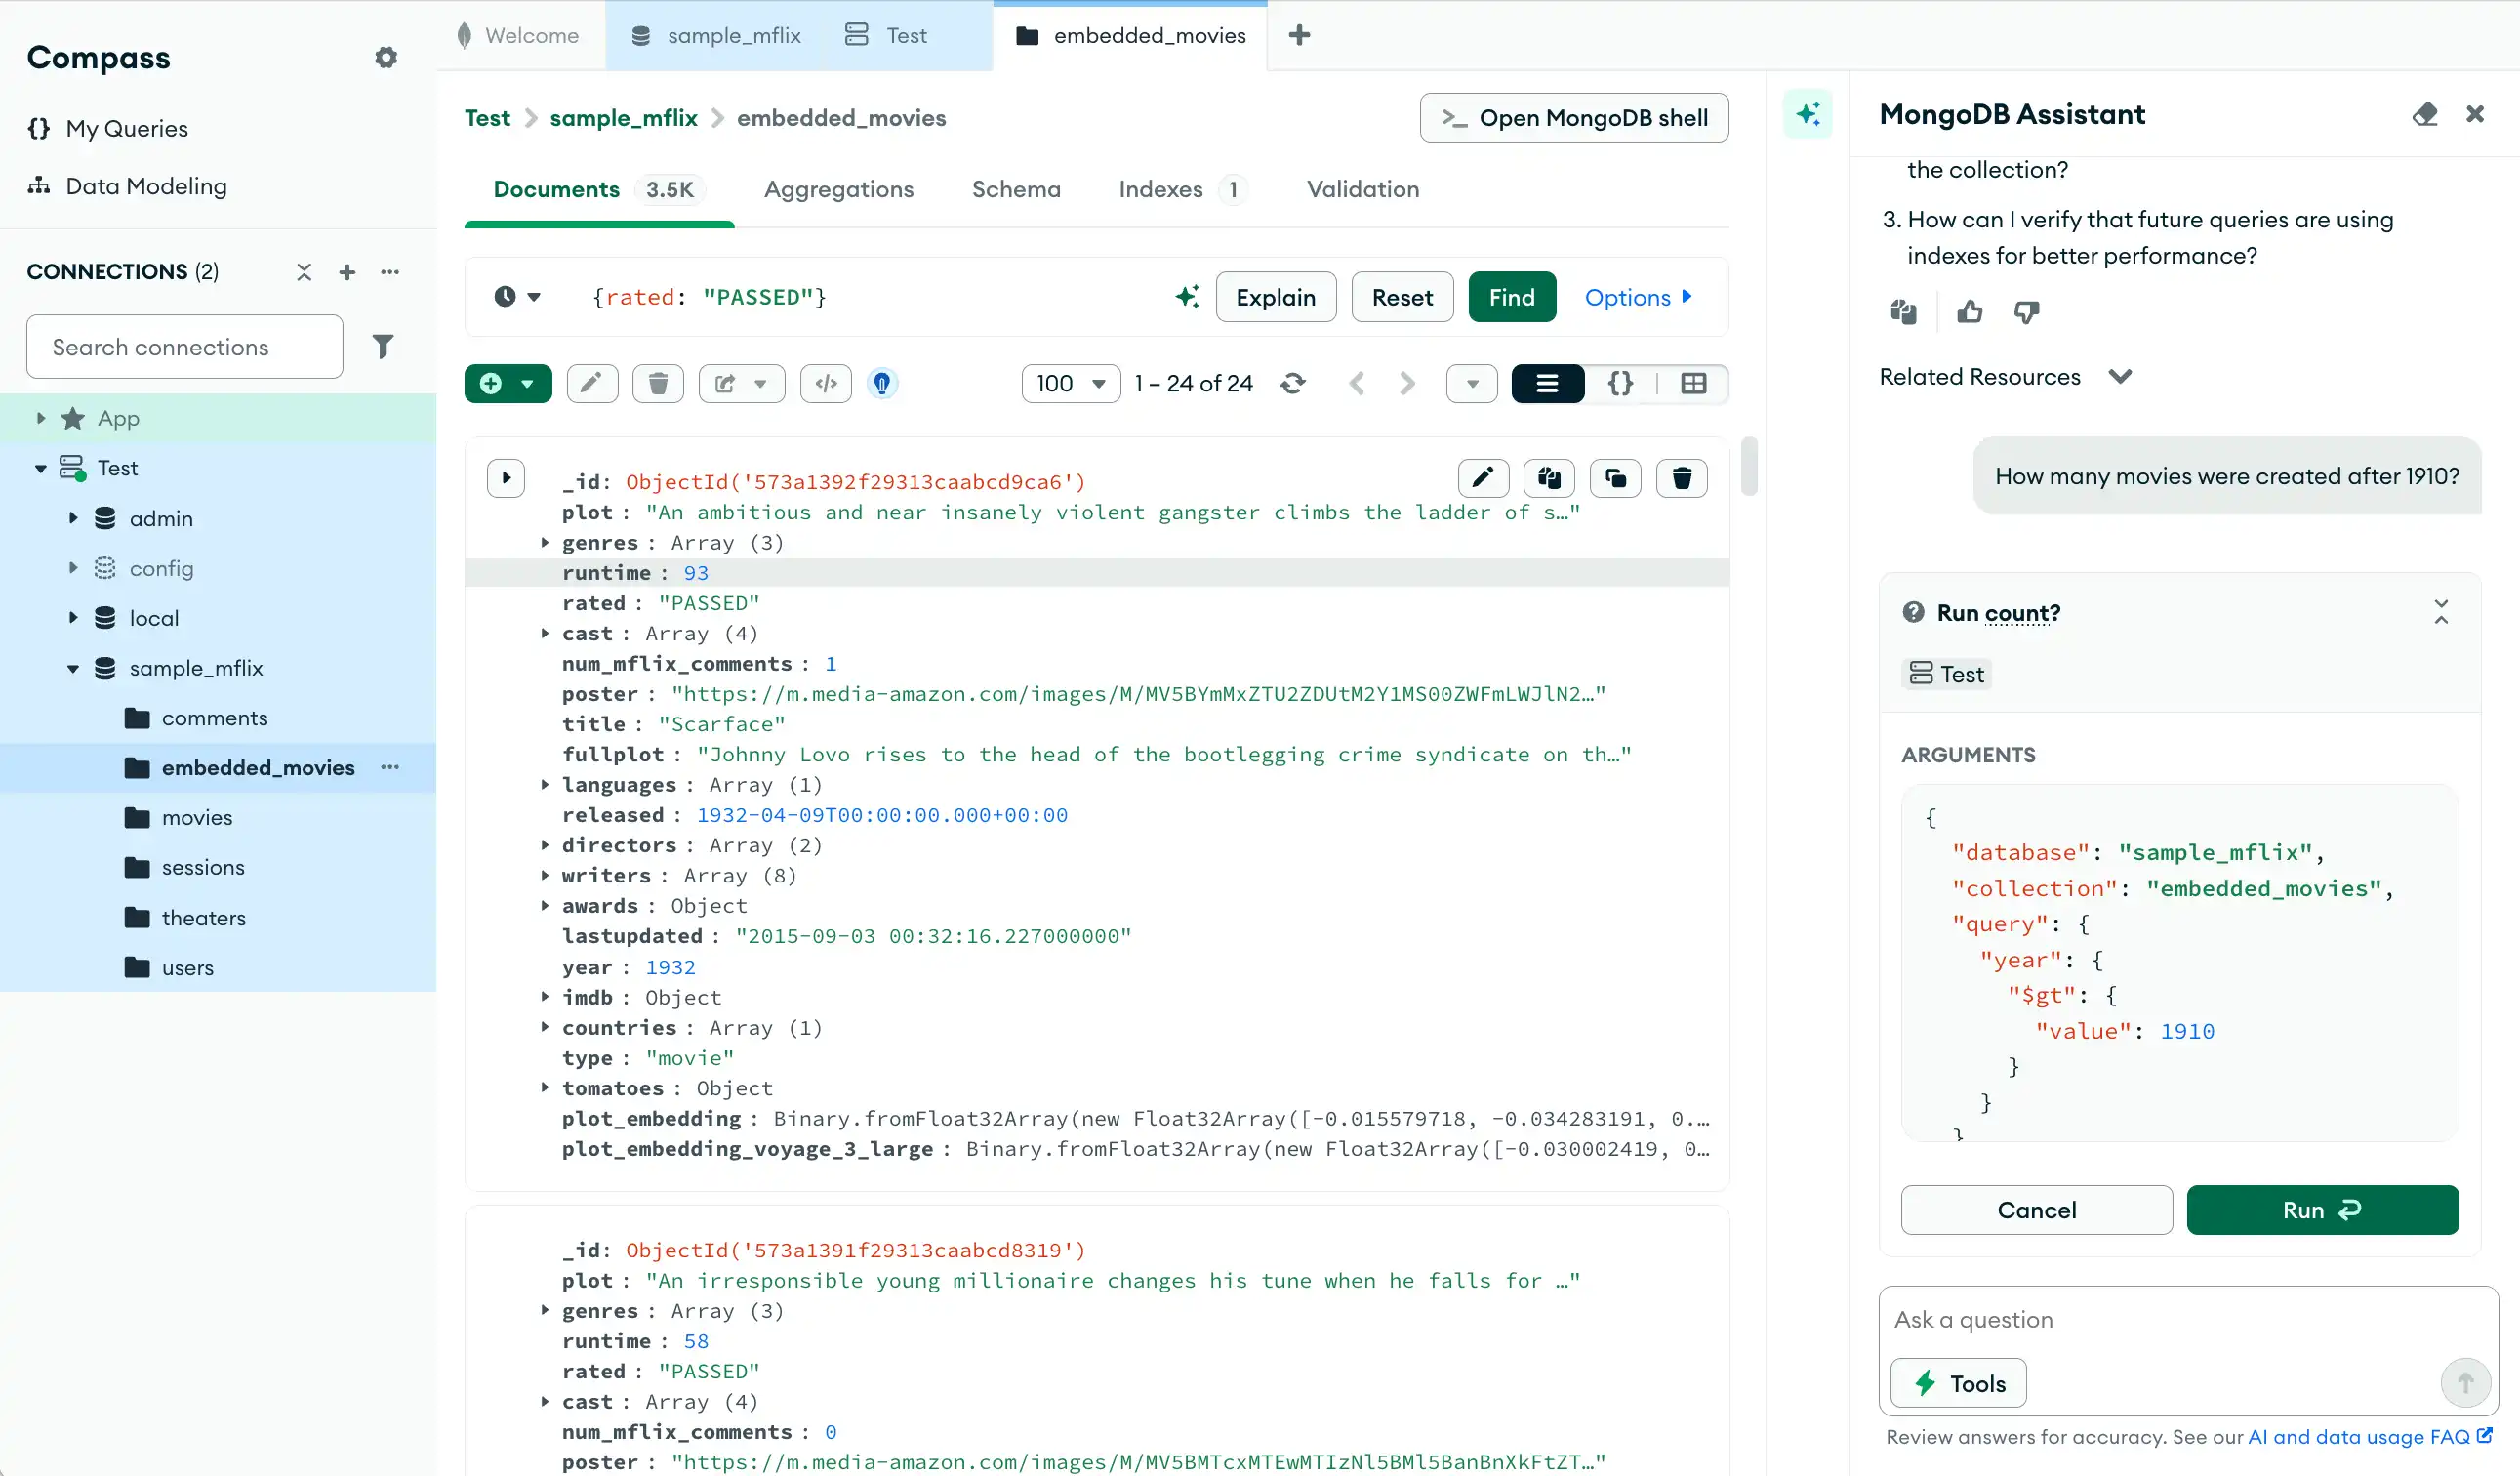Open query performance insight lightbulb

pyautogui.click(x=881, y=383)
